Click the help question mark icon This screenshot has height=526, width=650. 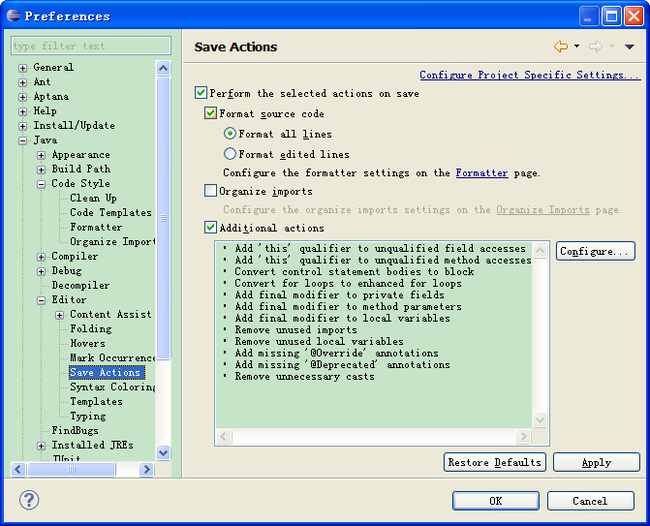point(29,500)
